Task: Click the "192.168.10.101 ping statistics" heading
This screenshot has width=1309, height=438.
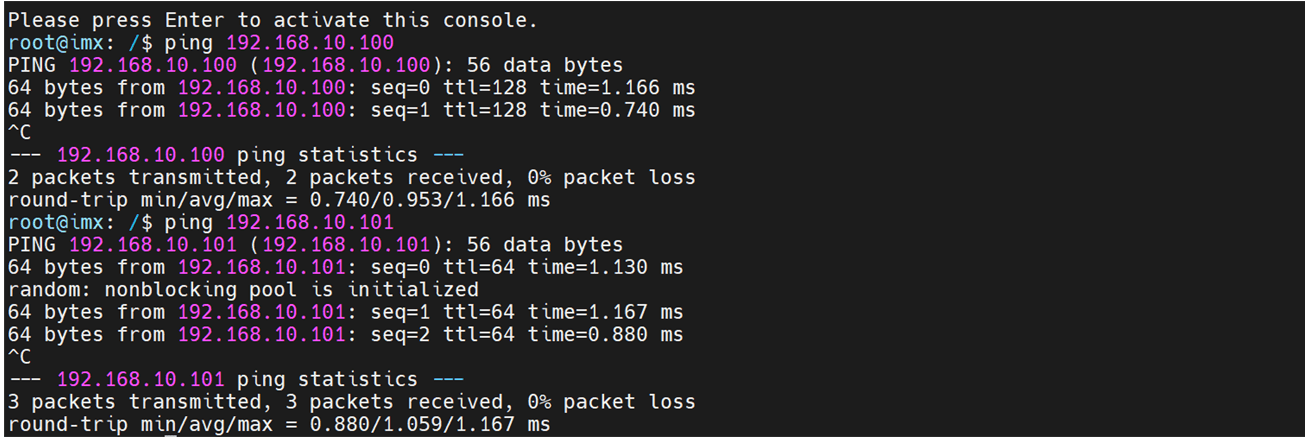Action: pyautogui.click(x=236, y=379)
